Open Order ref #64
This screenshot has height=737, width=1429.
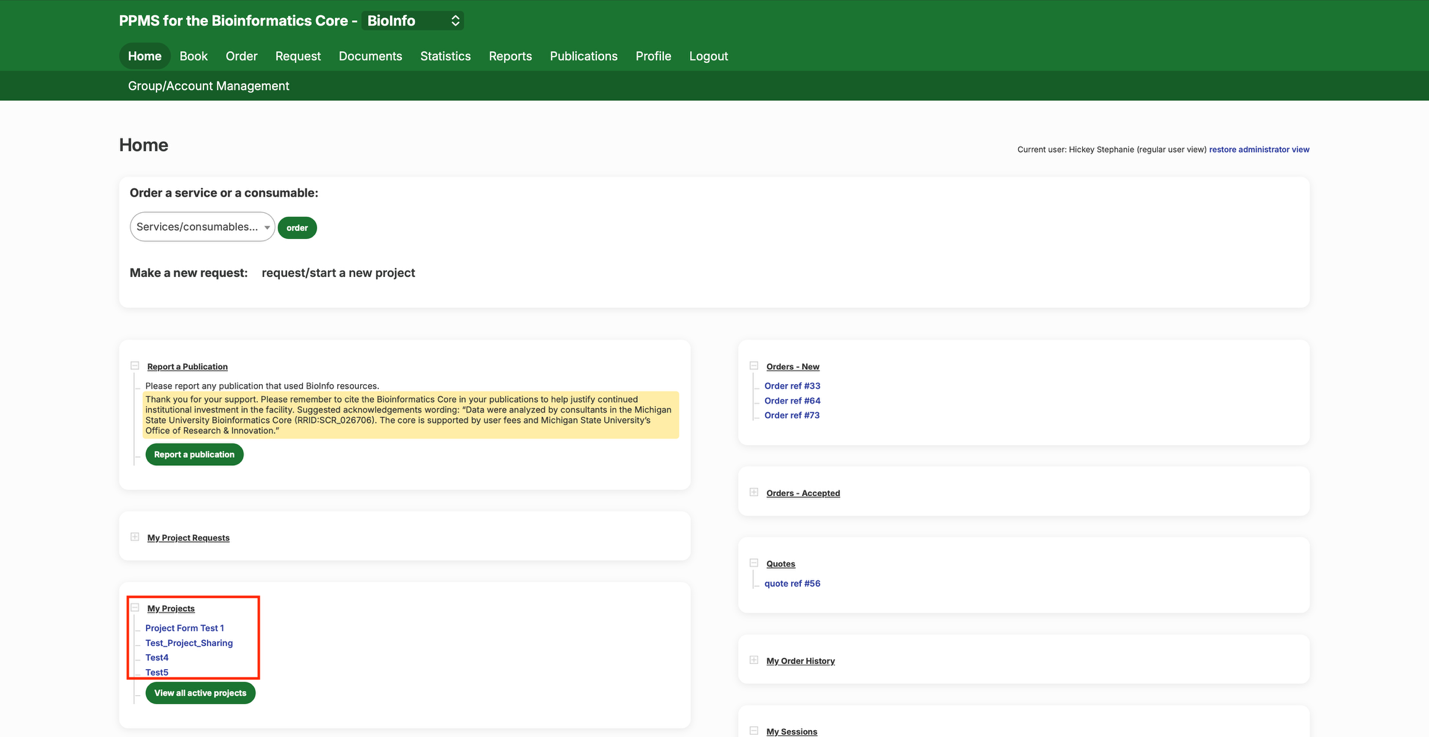point(792,401)
